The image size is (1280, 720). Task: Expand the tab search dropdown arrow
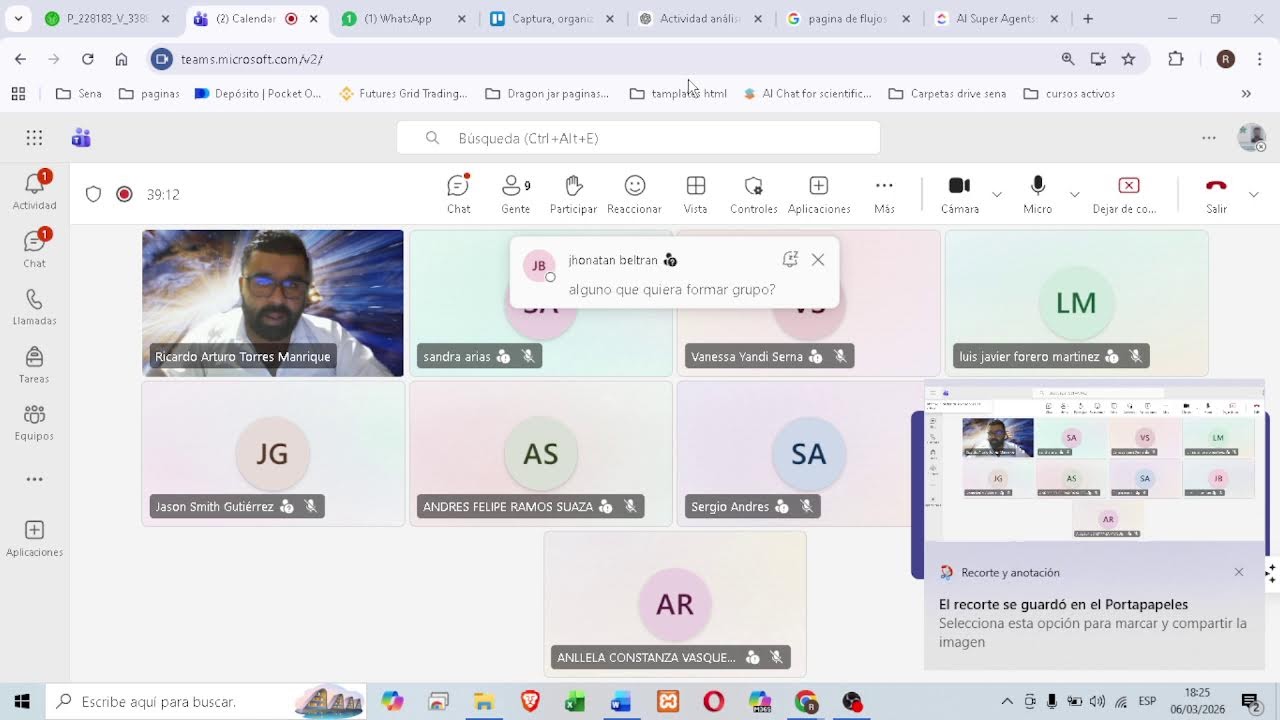coord(18,18)
